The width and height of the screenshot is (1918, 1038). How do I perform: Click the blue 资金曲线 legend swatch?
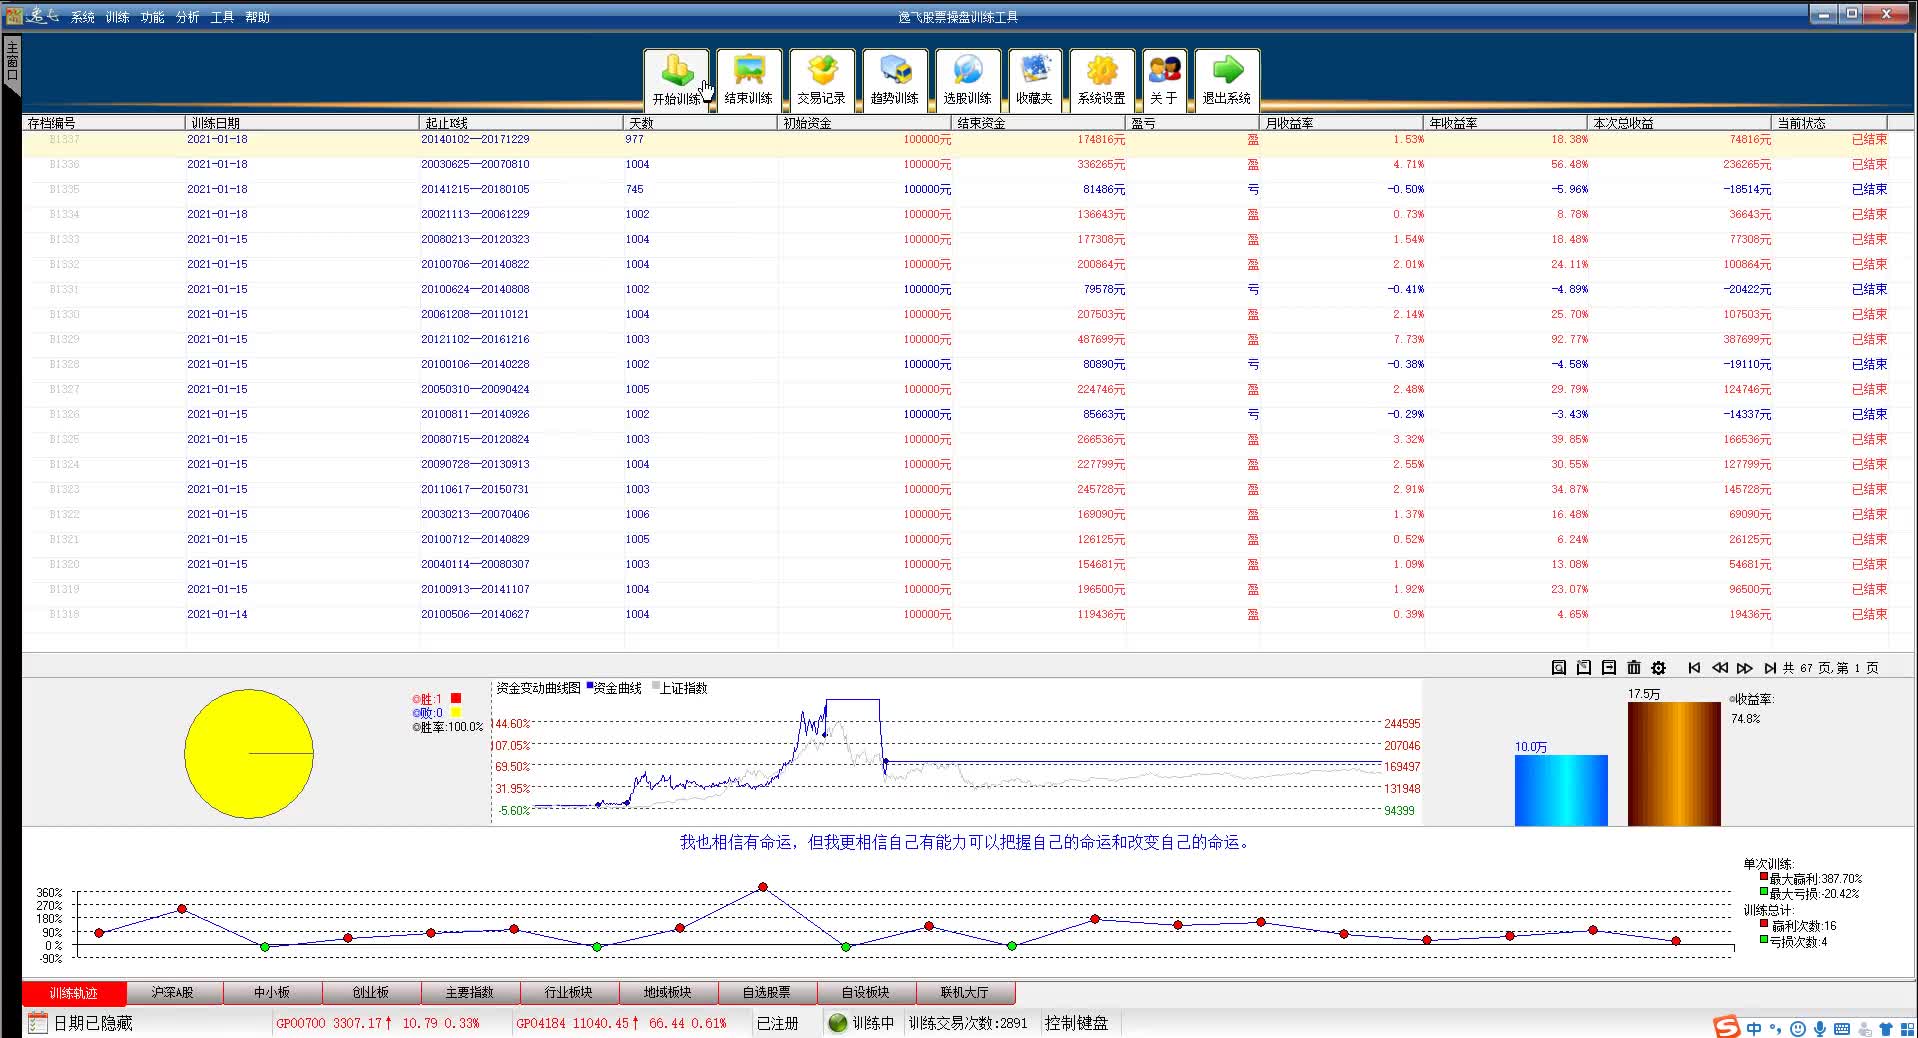[x=590, y=686]
